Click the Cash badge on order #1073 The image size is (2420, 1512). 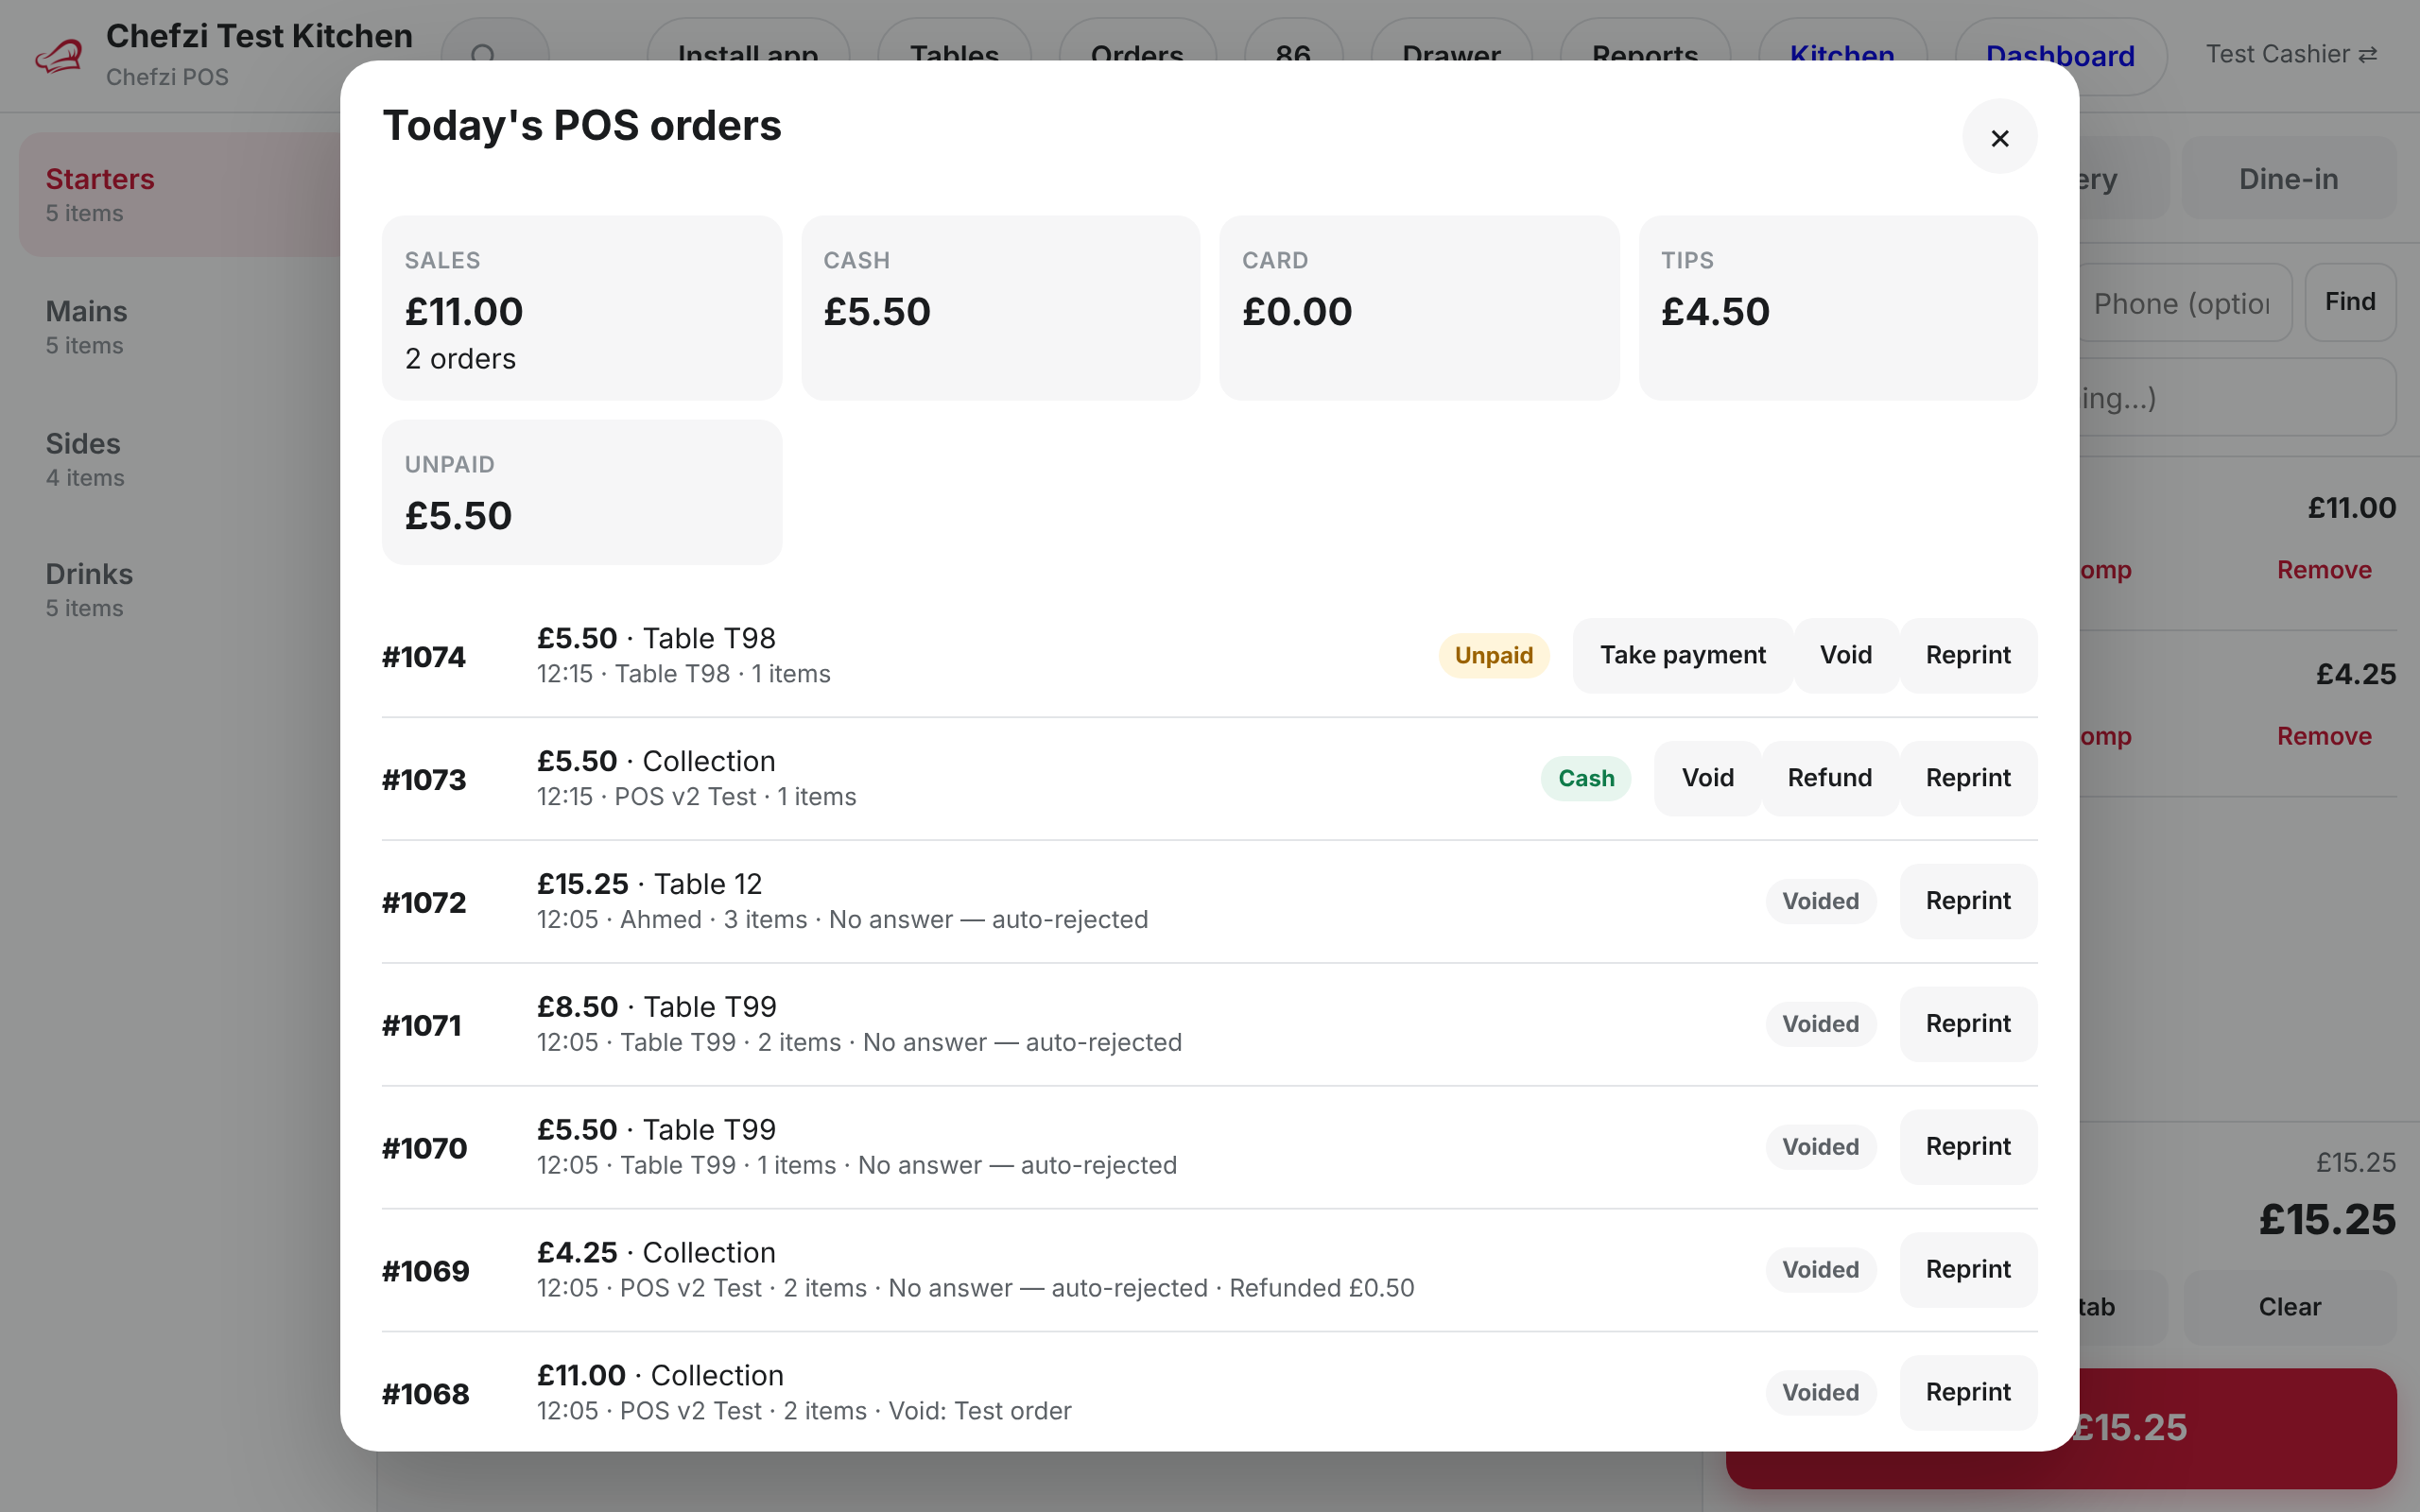point(1586,779)
